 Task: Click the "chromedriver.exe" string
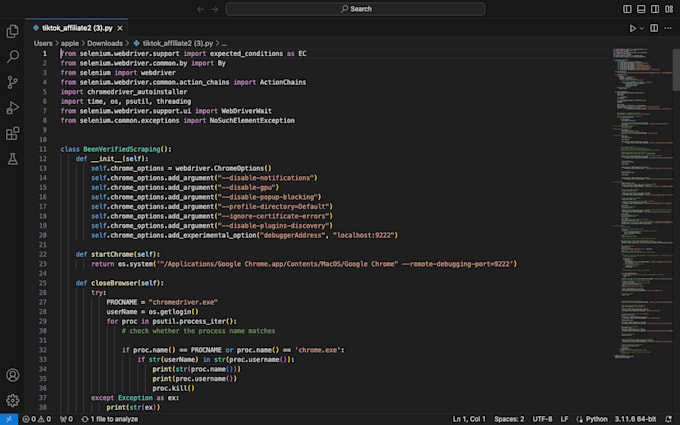pyautogui.click(x=183, y=302)
